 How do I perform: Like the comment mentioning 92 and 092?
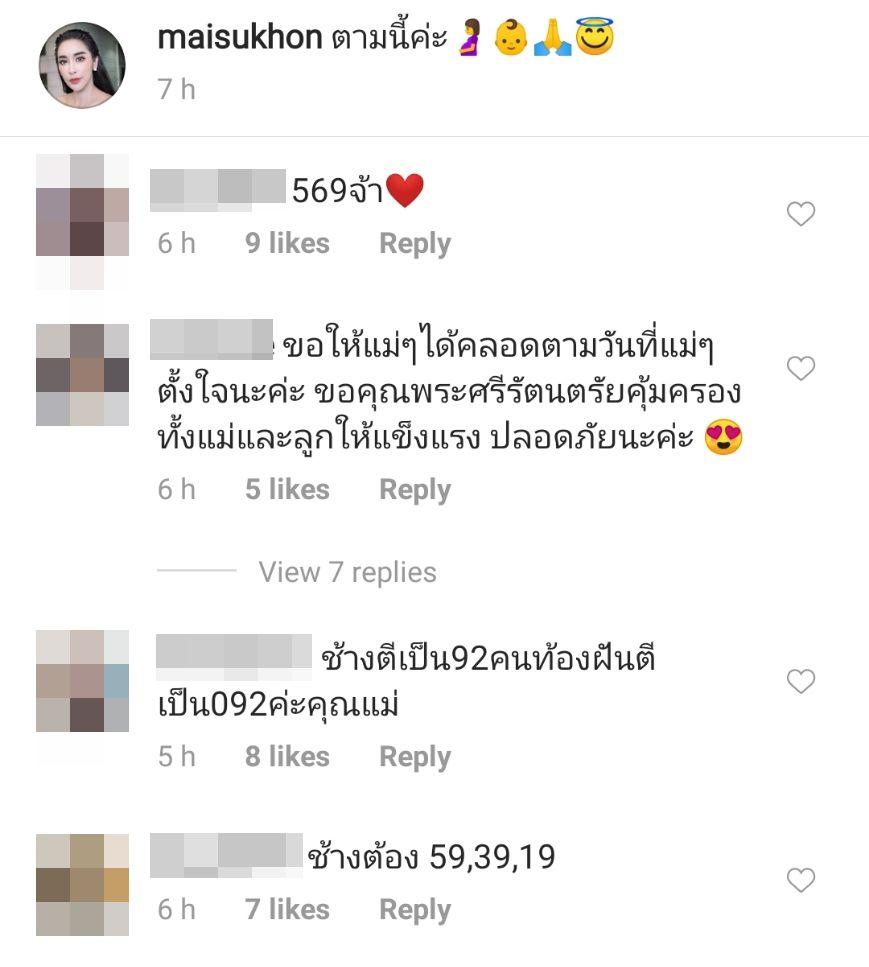(801, 681)
